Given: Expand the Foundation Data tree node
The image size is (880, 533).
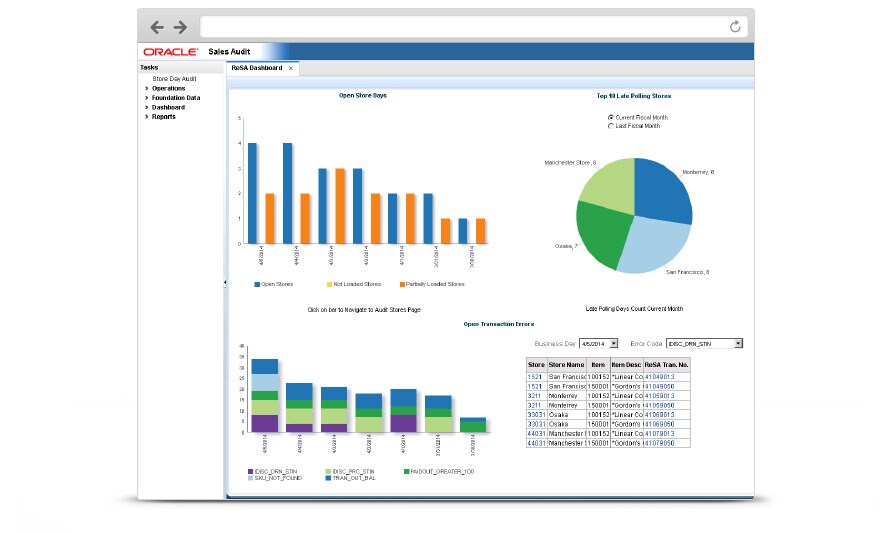Looking at the screenshot, I should click(x=146, y=98).
